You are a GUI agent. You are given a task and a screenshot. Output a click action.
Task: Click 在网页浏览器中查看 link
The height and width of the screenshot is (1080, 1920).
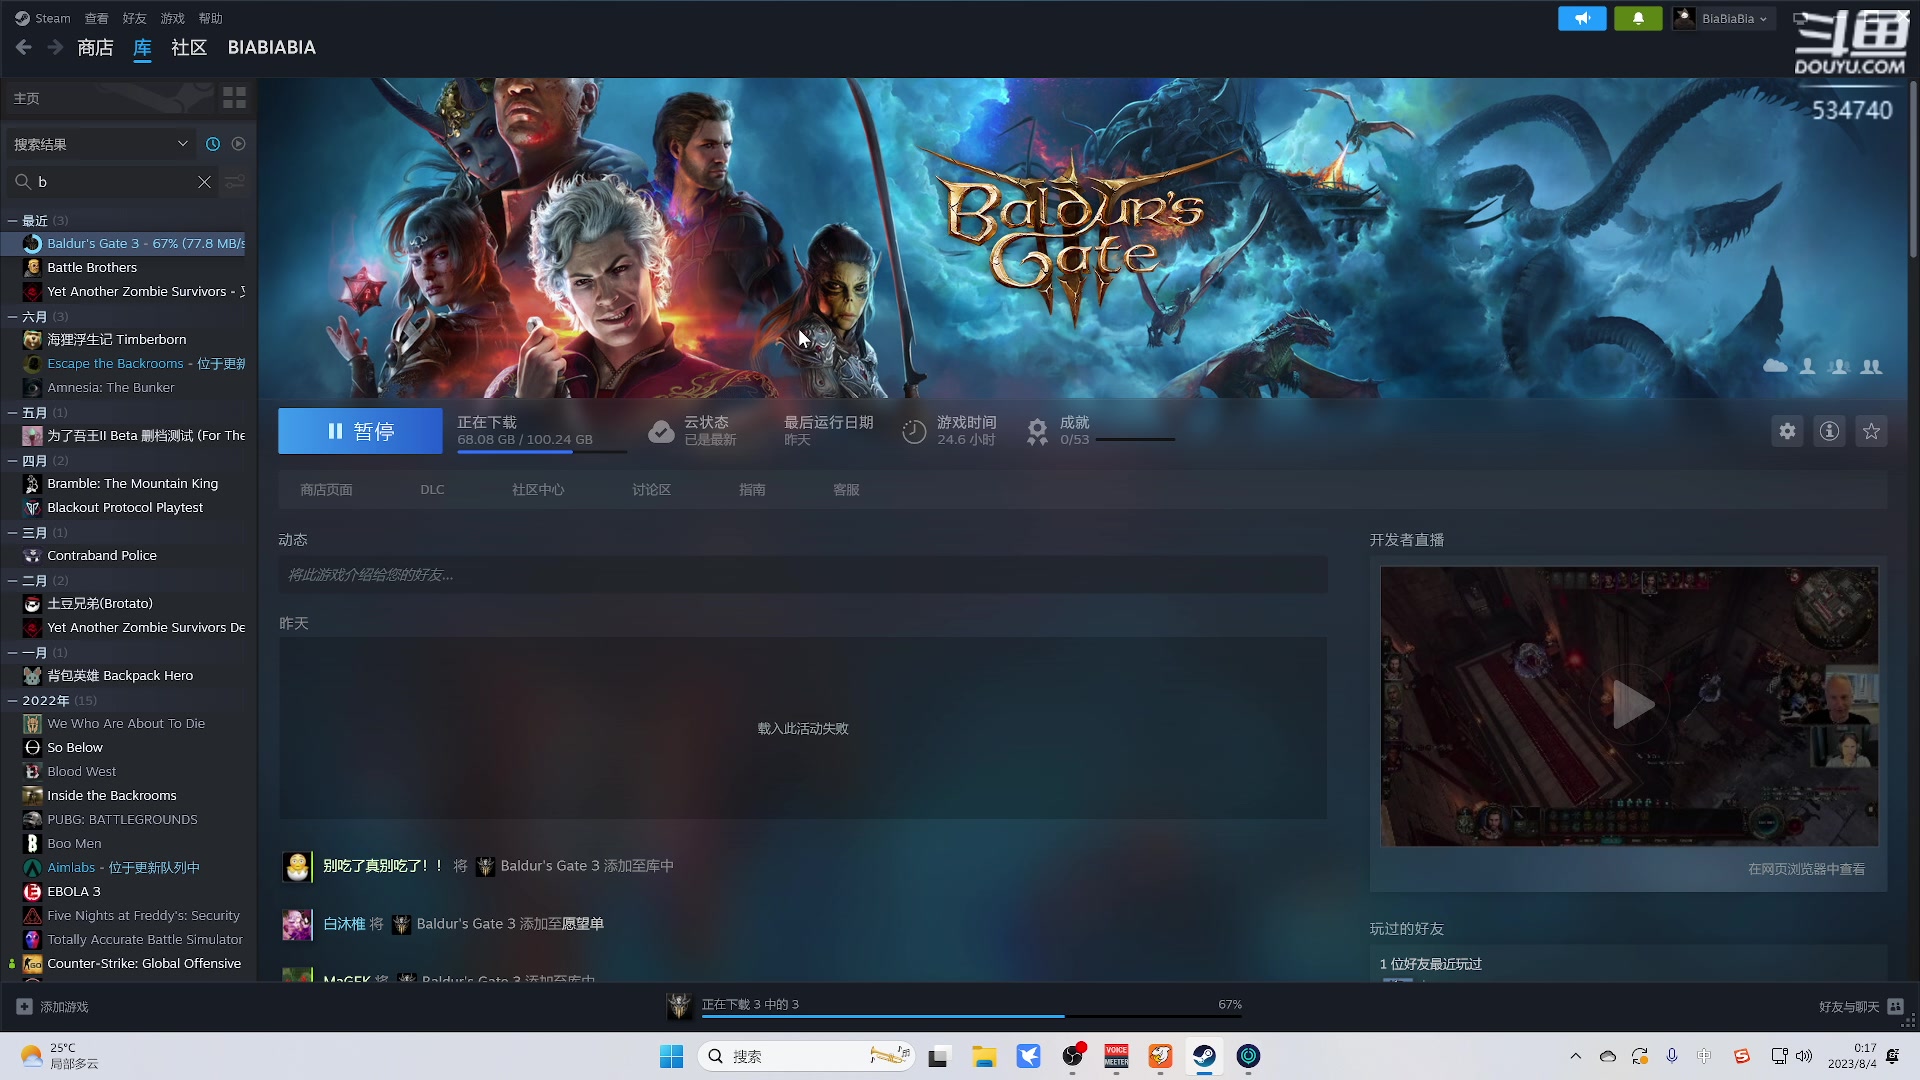[x=1806, y=869]
